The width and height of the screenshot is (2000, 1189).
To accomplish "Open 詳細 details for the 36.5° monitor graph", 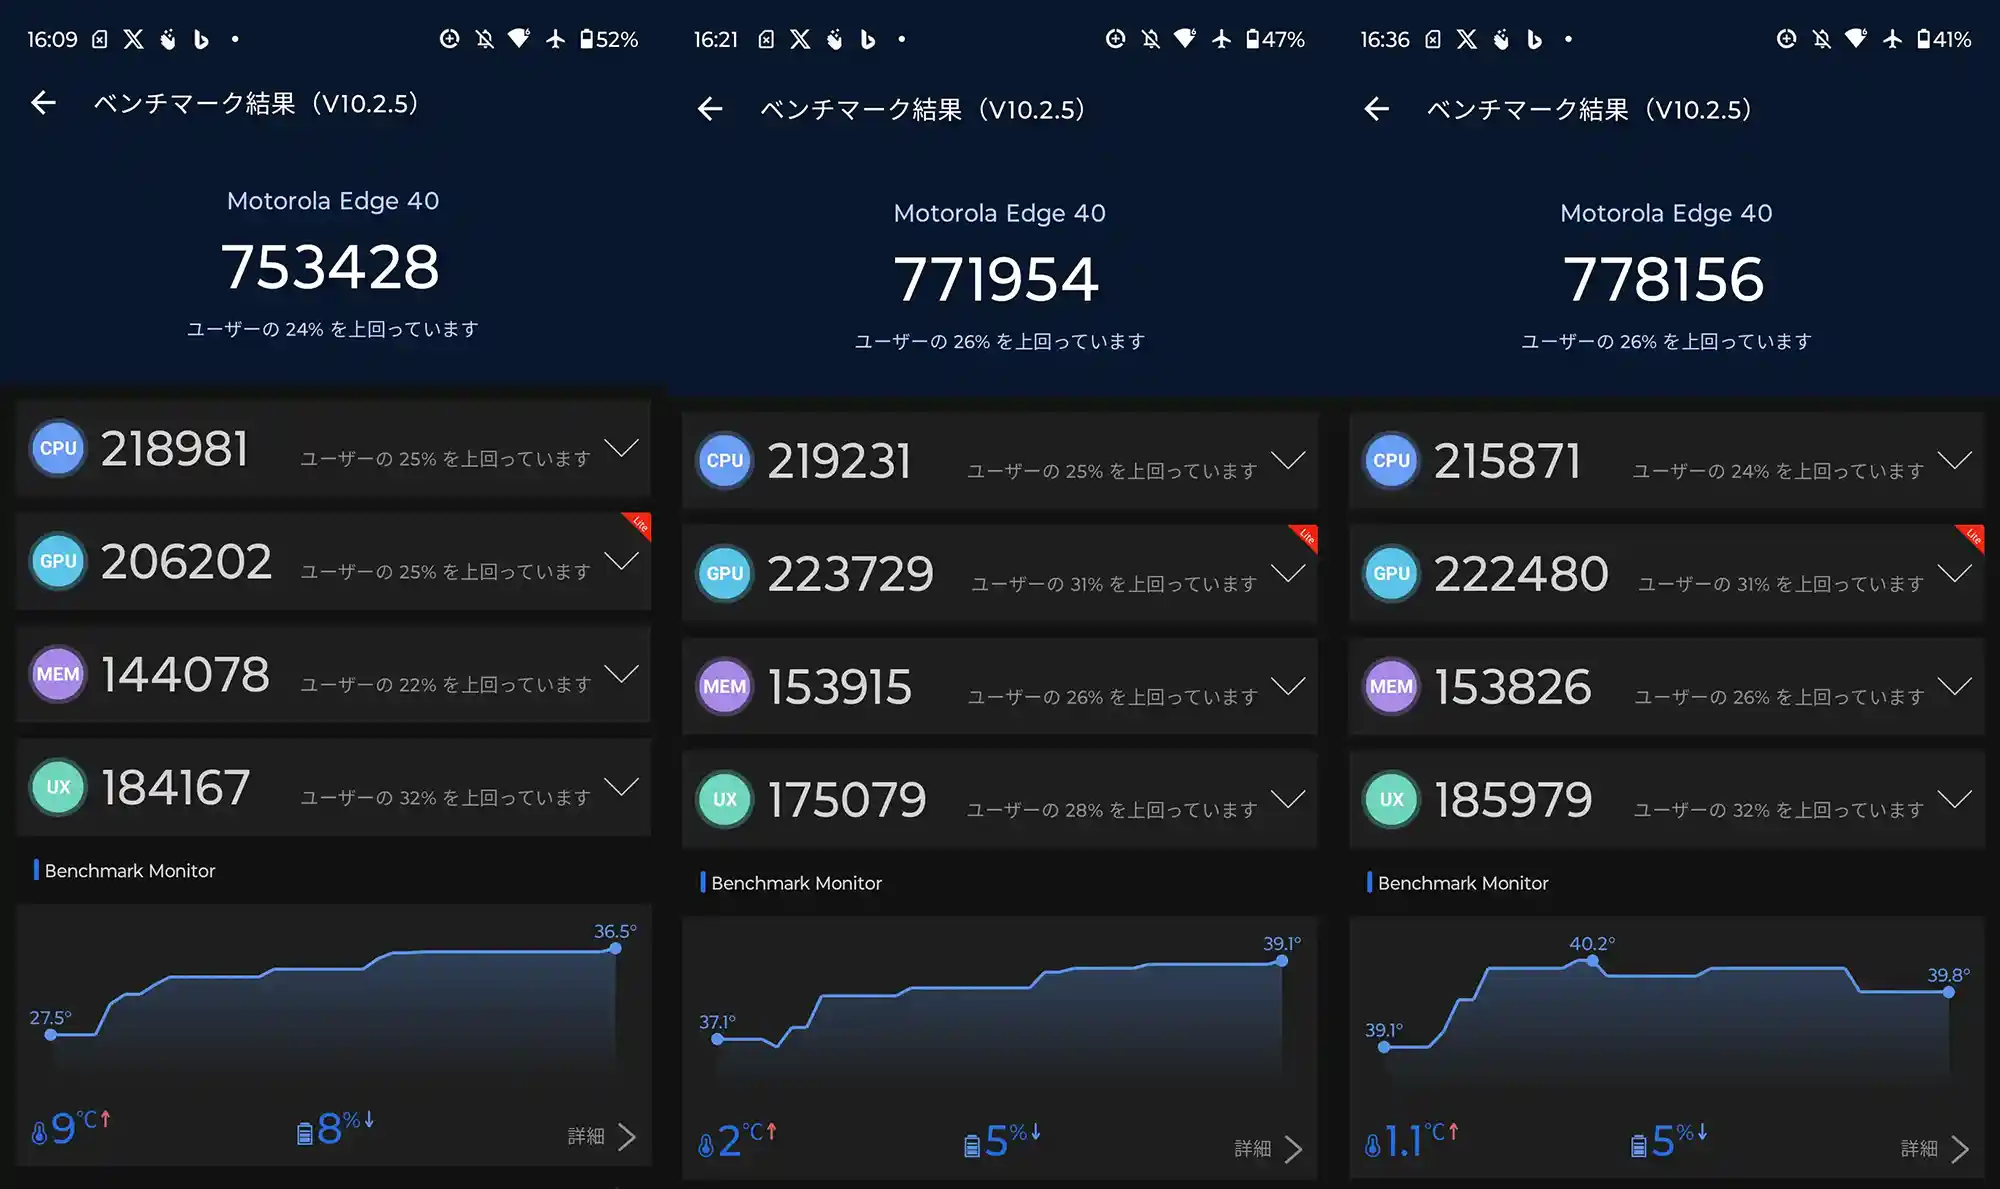I will [602, 1136].
